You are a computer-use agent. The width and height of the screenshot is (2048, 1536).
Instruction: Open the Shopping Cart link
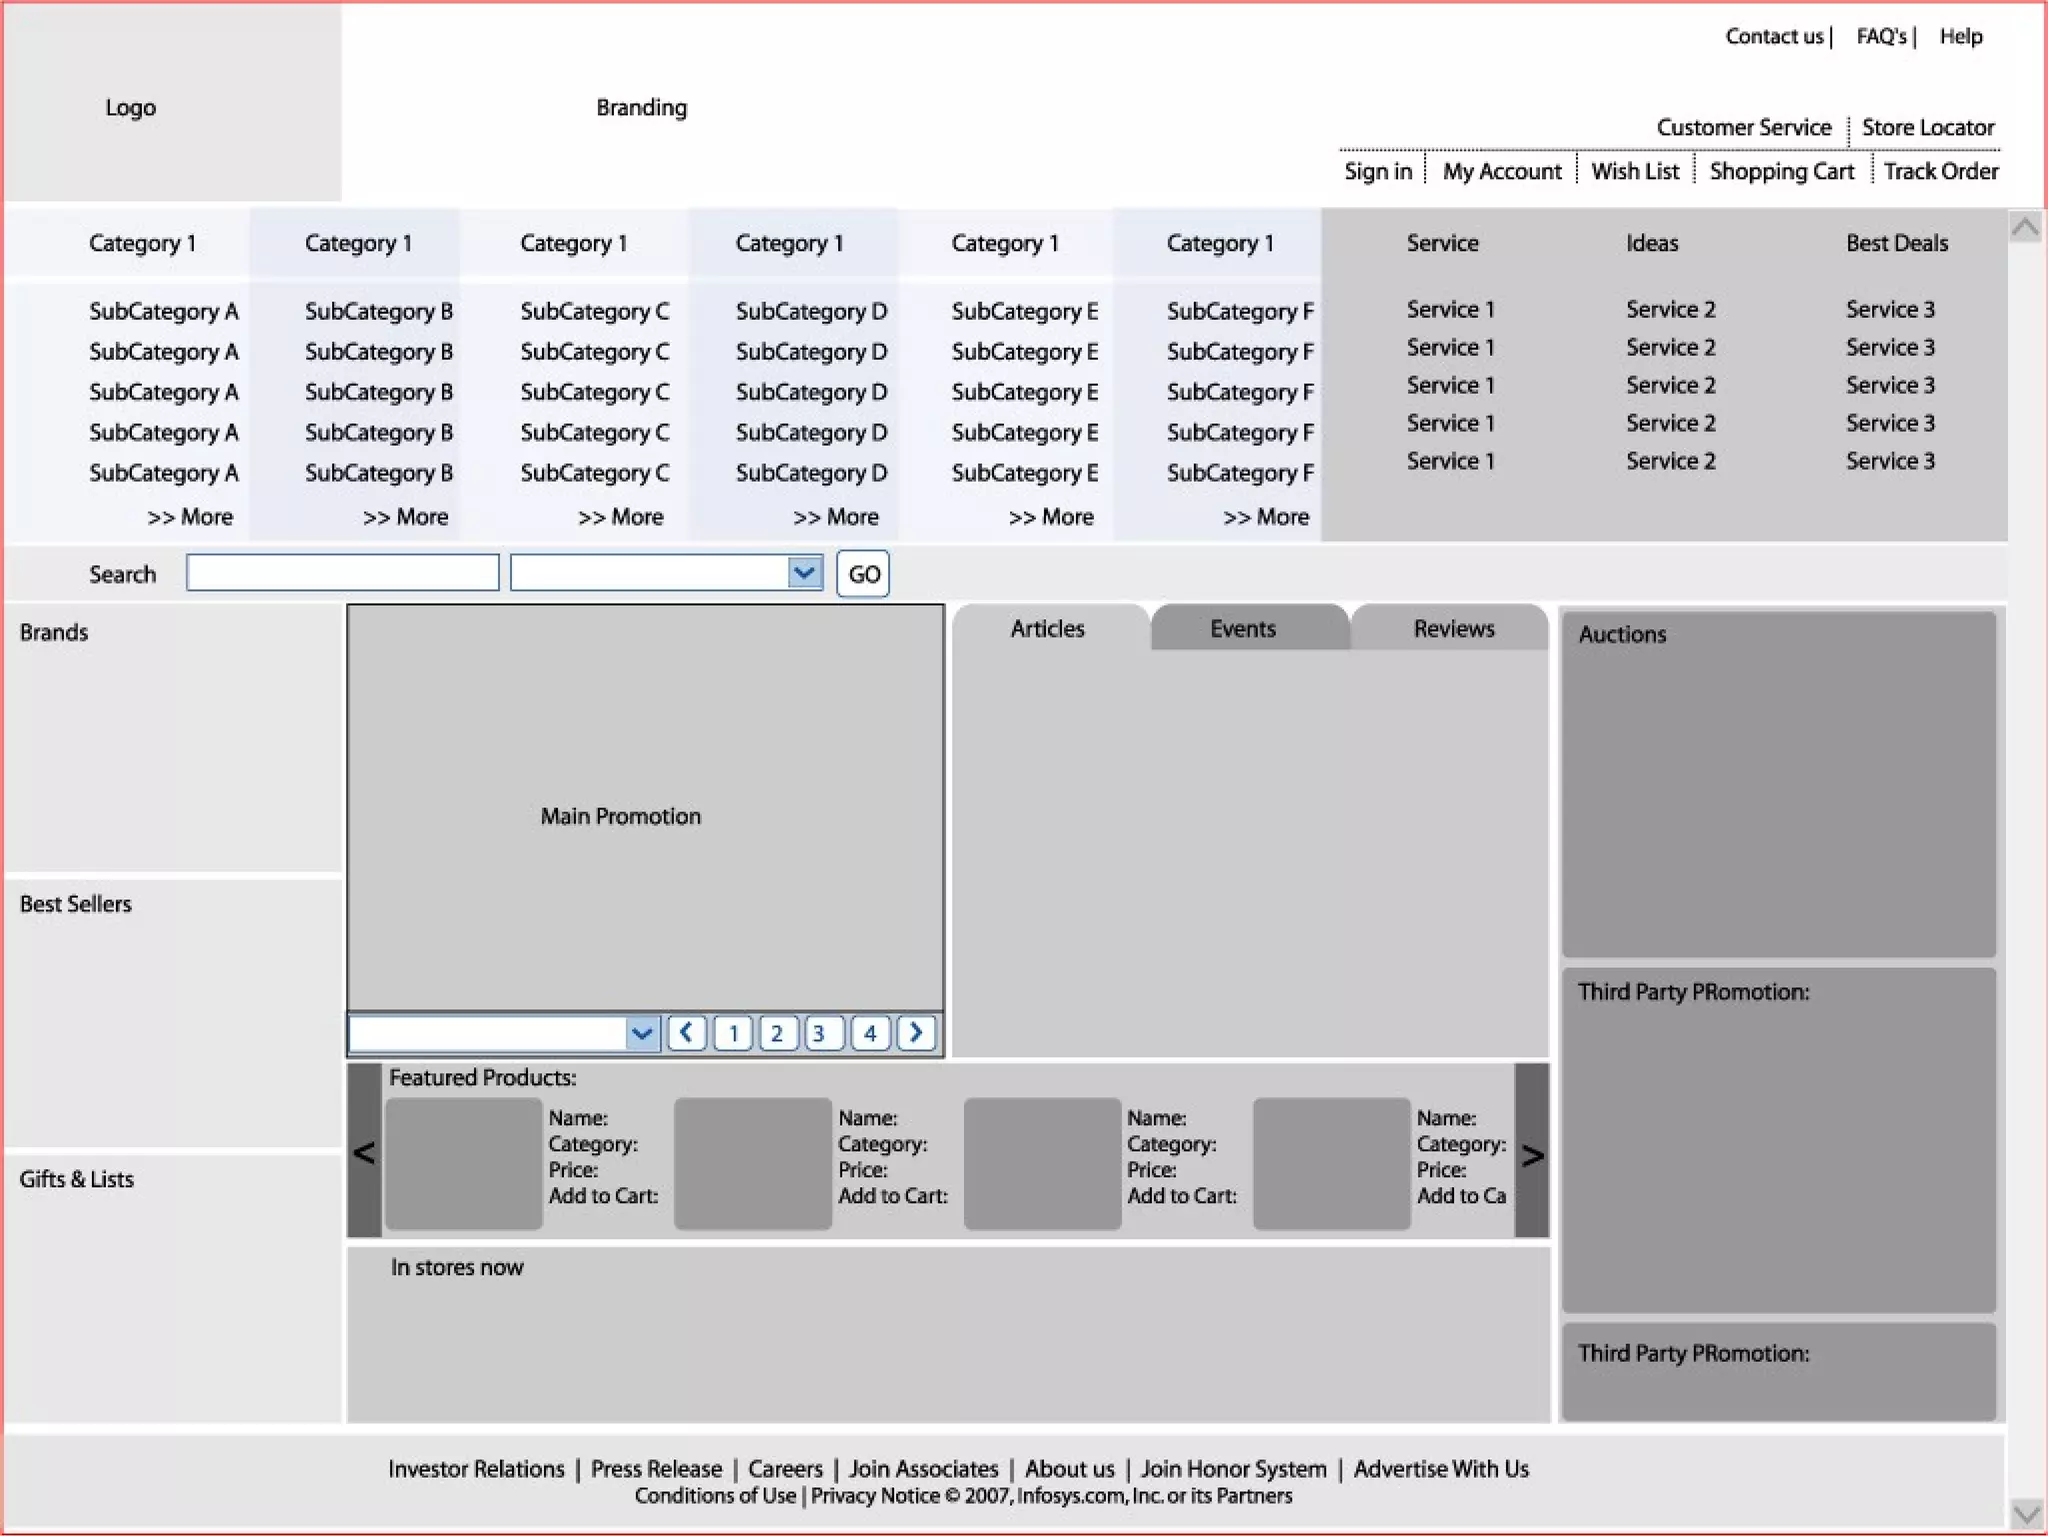[x=1781, y=172]
